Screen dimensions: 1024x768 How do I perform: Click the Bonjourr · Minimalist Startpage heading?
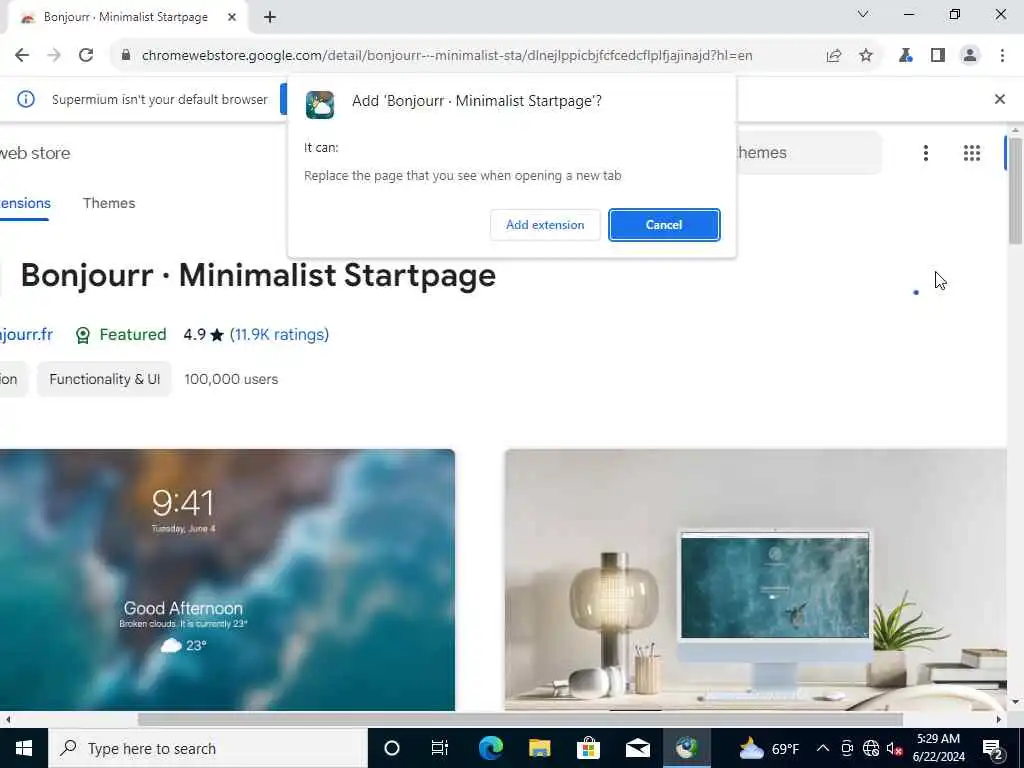(x=259, y=276)
